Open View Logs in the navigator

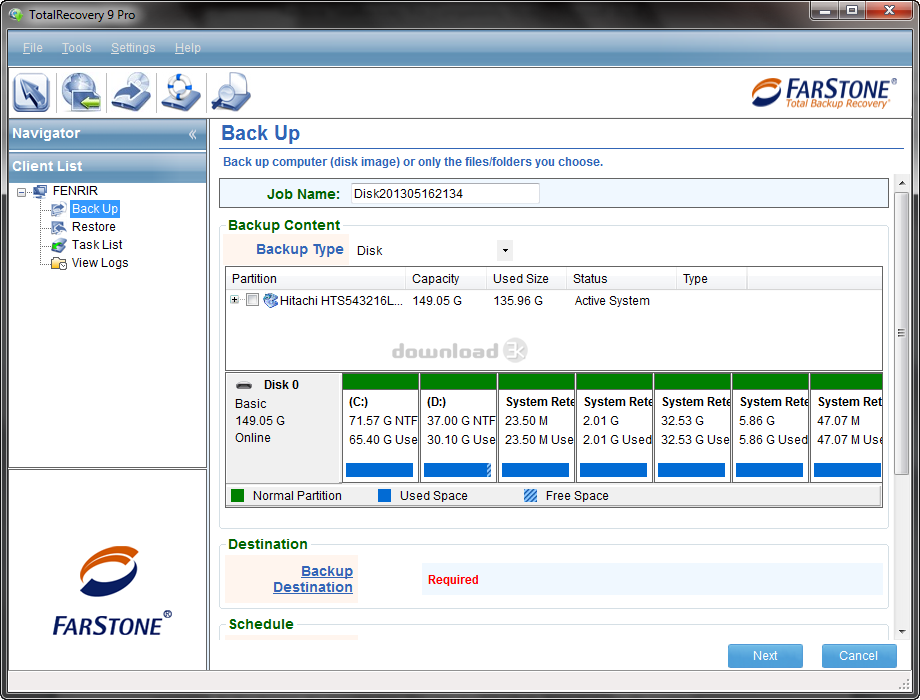(x=99, y=263)
